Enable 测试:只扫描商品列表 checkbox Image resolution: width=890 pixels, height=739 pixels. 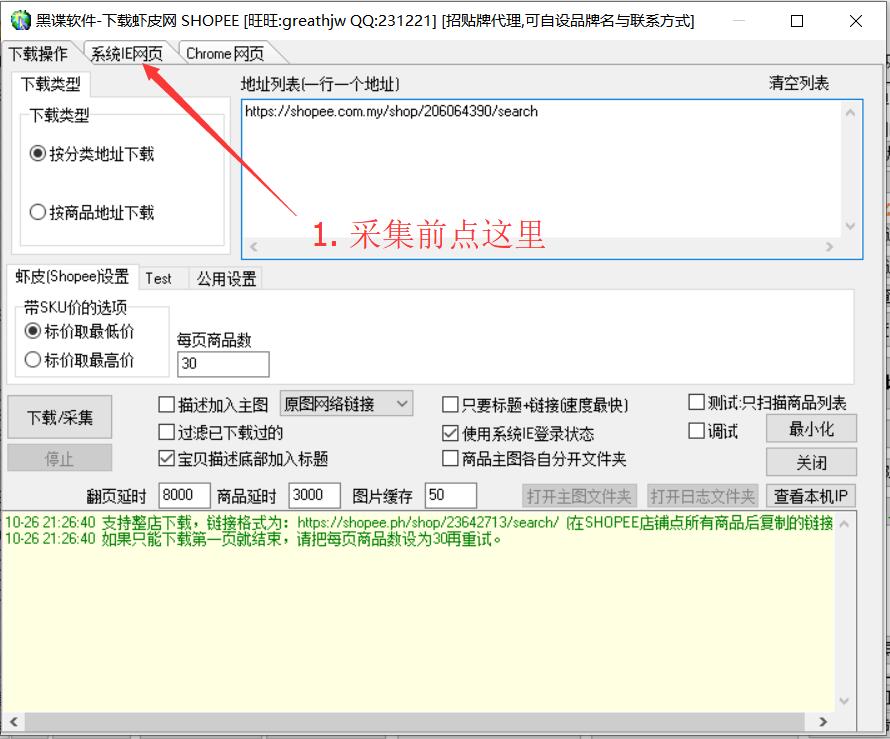(767, 402)
